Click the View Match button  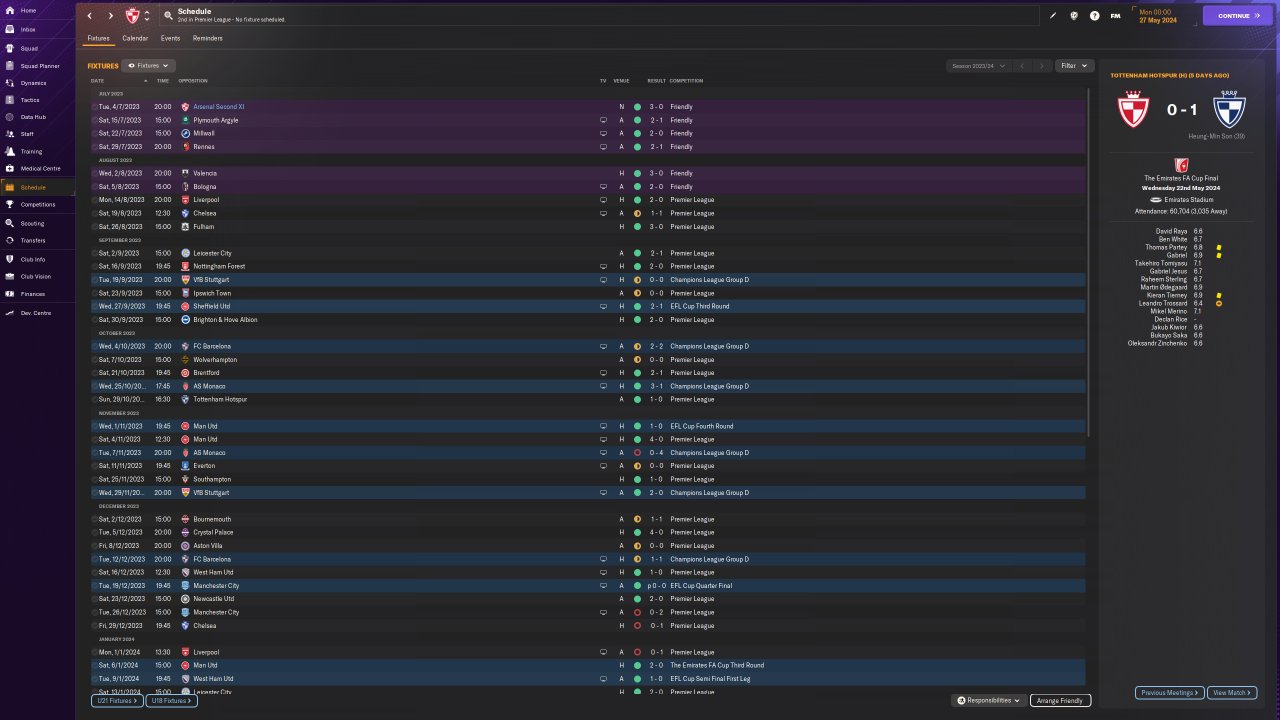point(1232,692)
